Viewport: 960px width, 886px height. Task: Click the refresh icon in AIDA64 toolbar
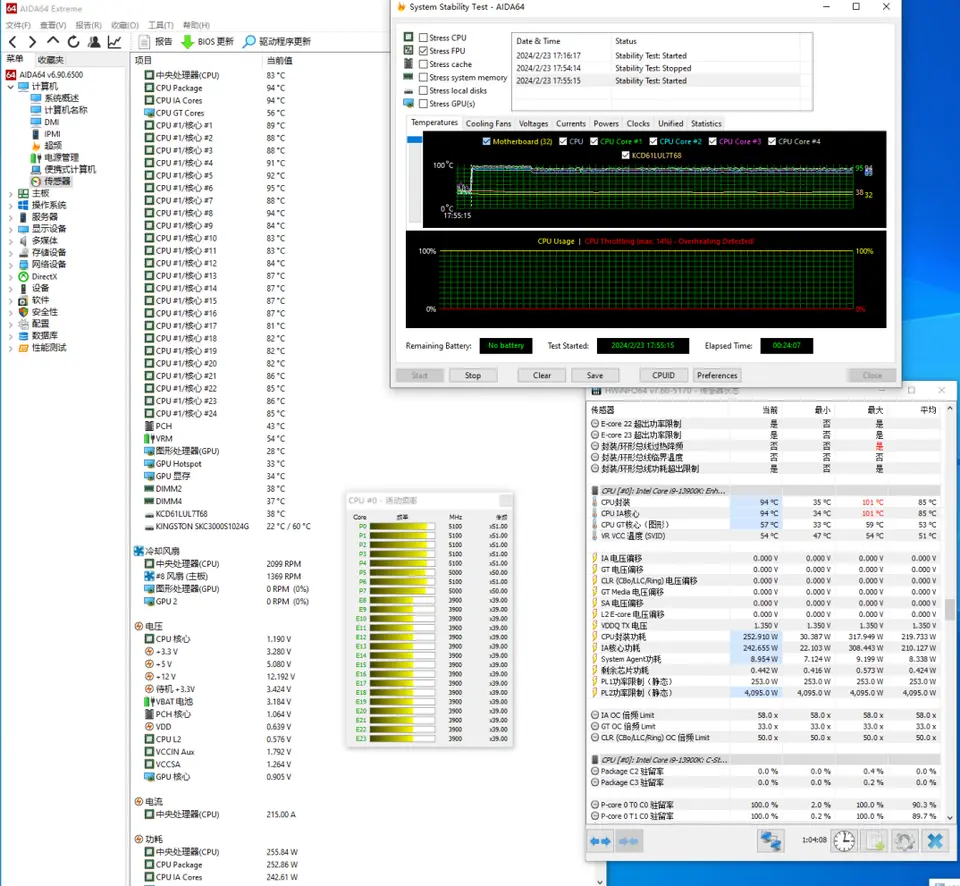click(x=73, y=42)
